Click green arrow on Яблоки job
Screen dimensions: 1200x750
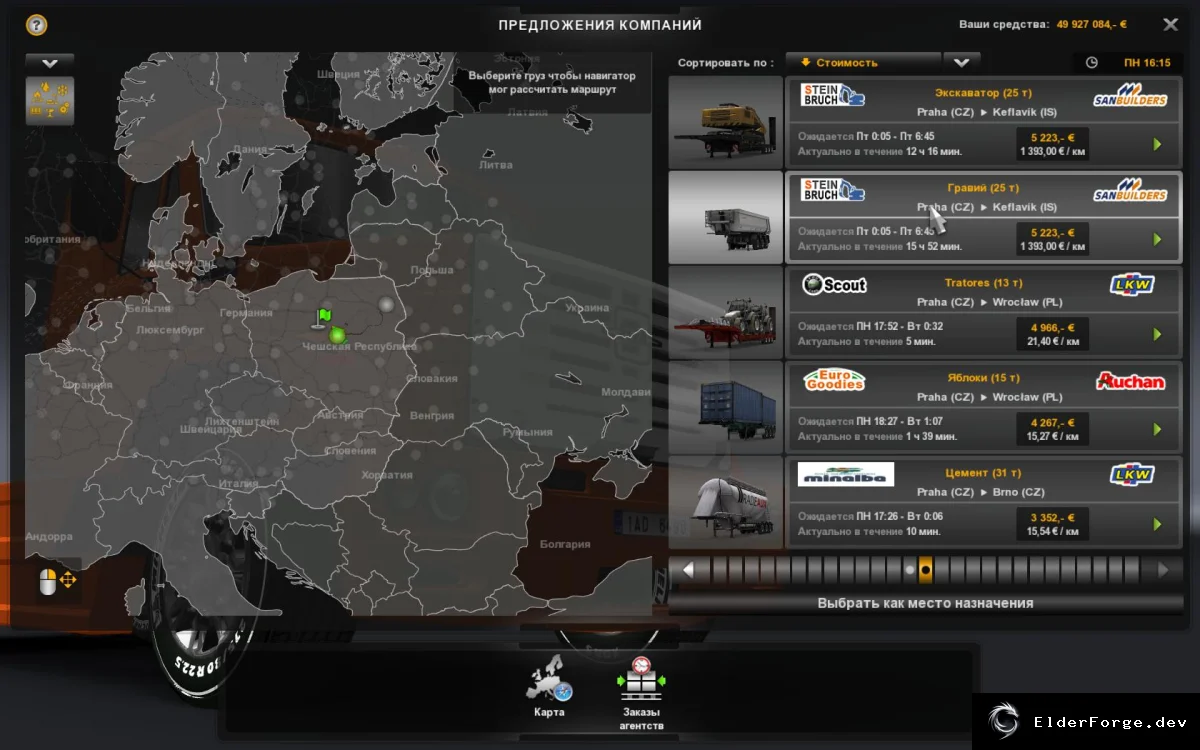(1157, 430)
